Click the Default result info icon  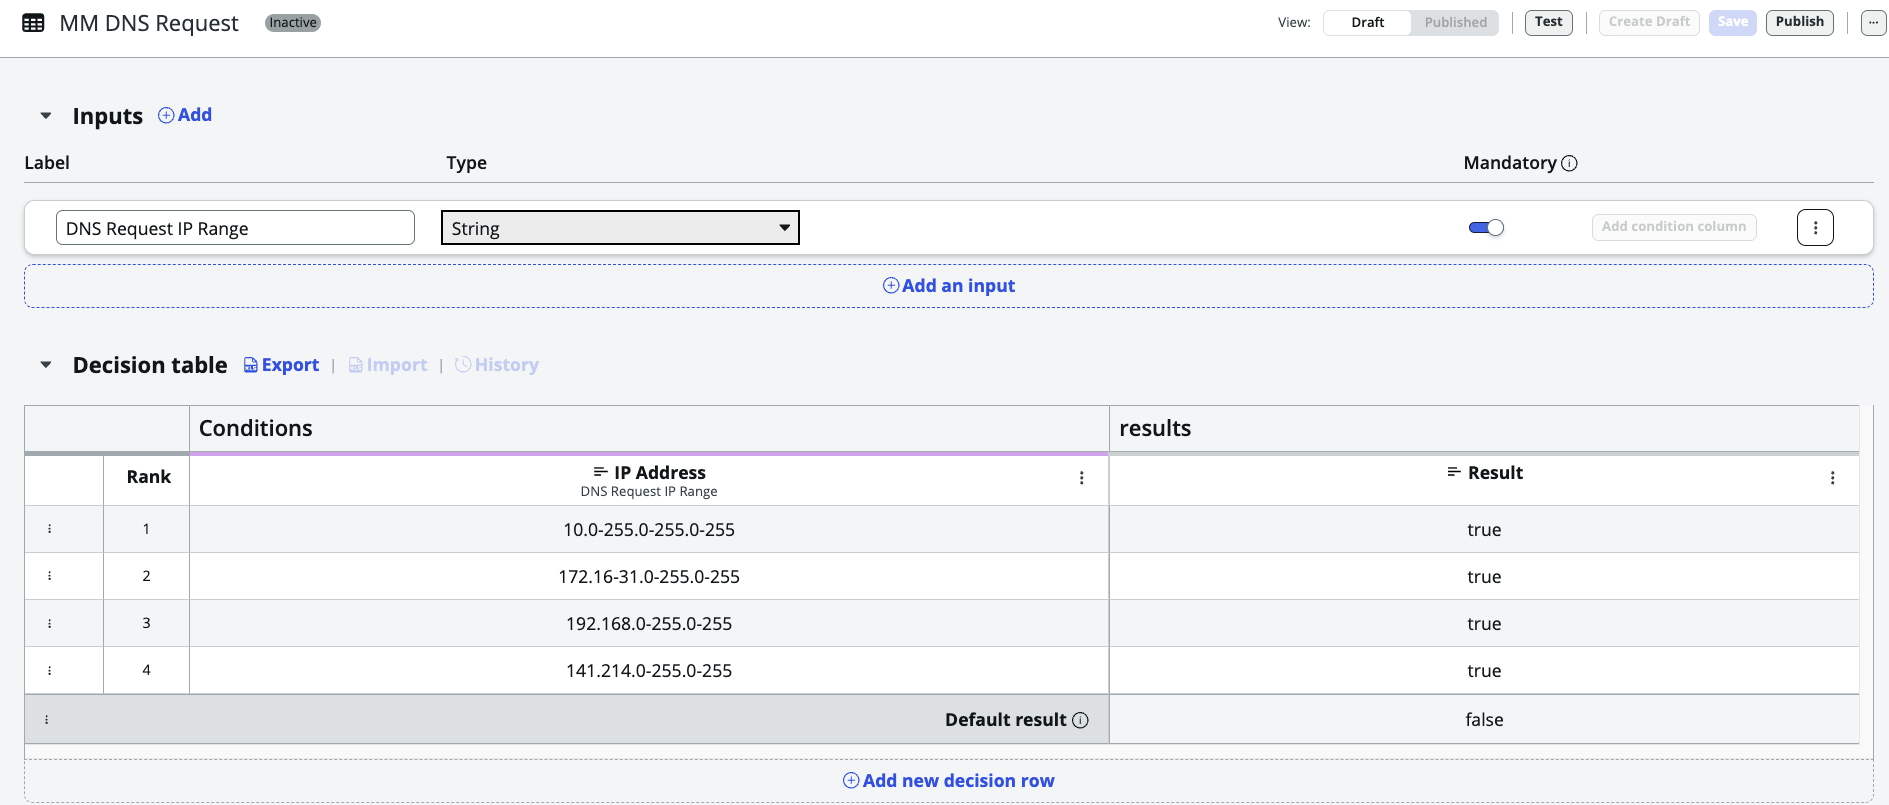coord(1080,720)
